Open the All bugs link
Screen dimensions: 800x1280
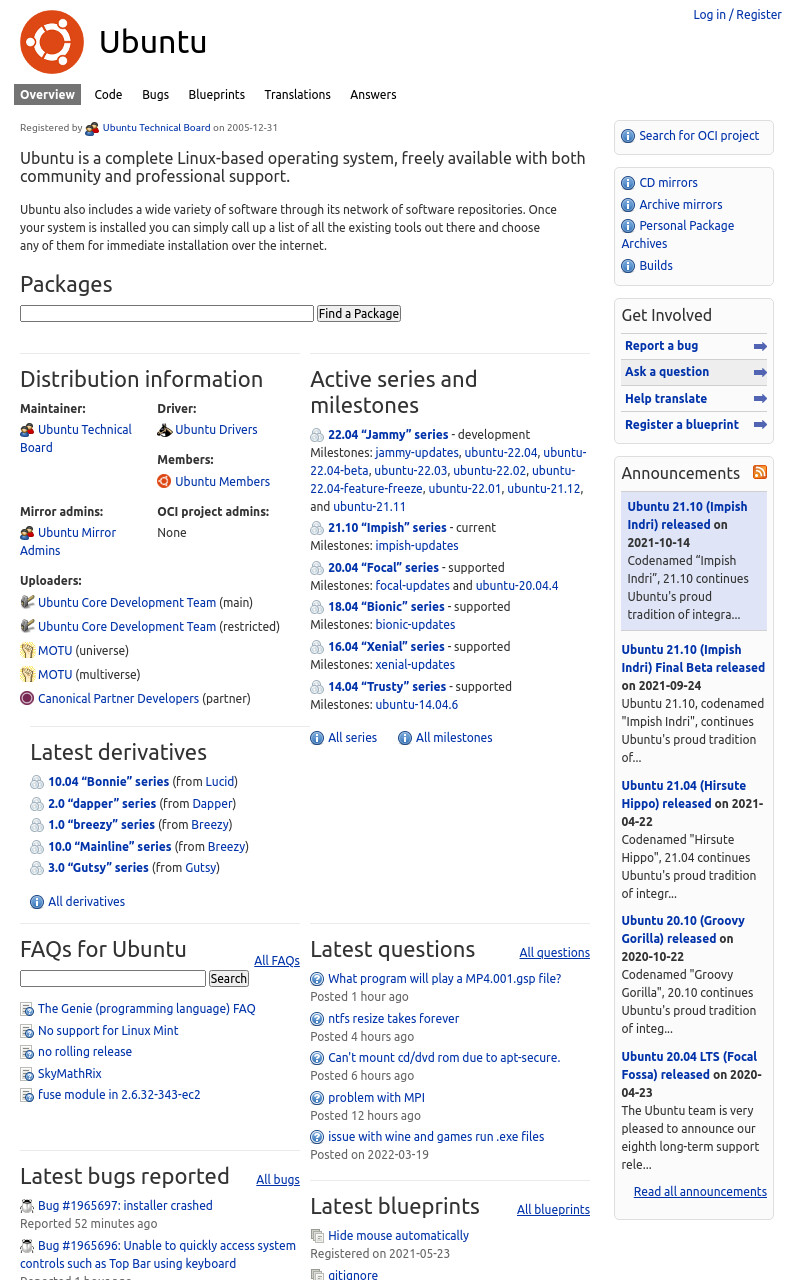(x=278, y=1180)
